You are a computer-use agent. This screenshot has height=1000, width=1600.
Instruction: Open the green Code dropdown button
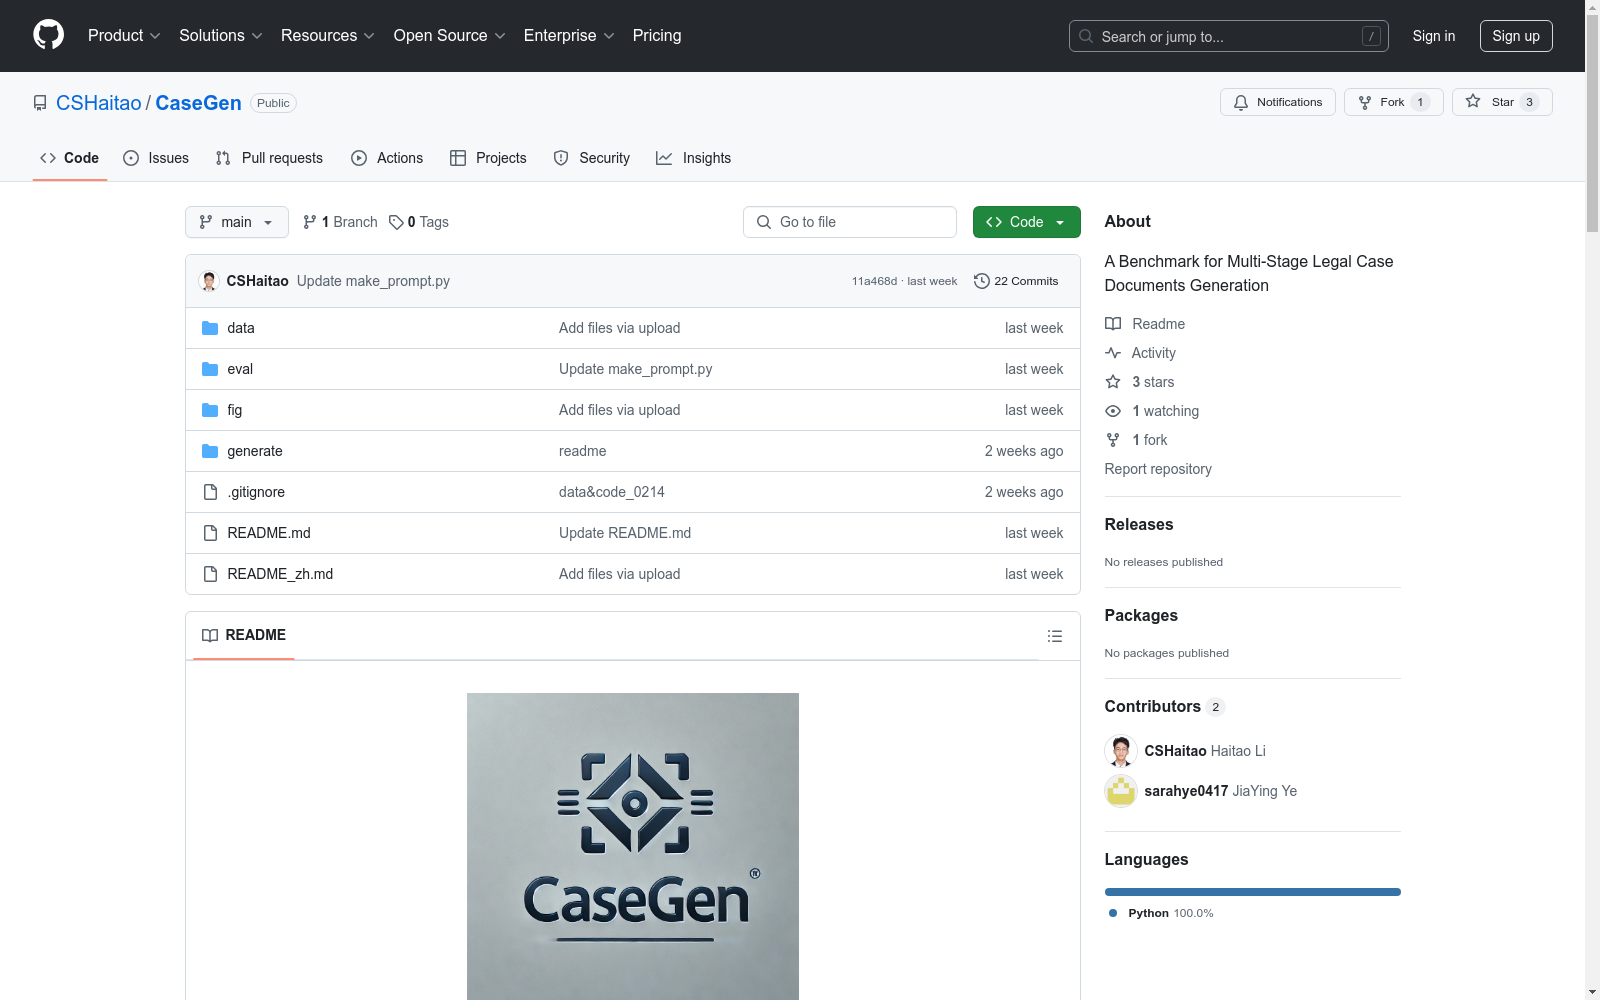tap(1026, 222)
